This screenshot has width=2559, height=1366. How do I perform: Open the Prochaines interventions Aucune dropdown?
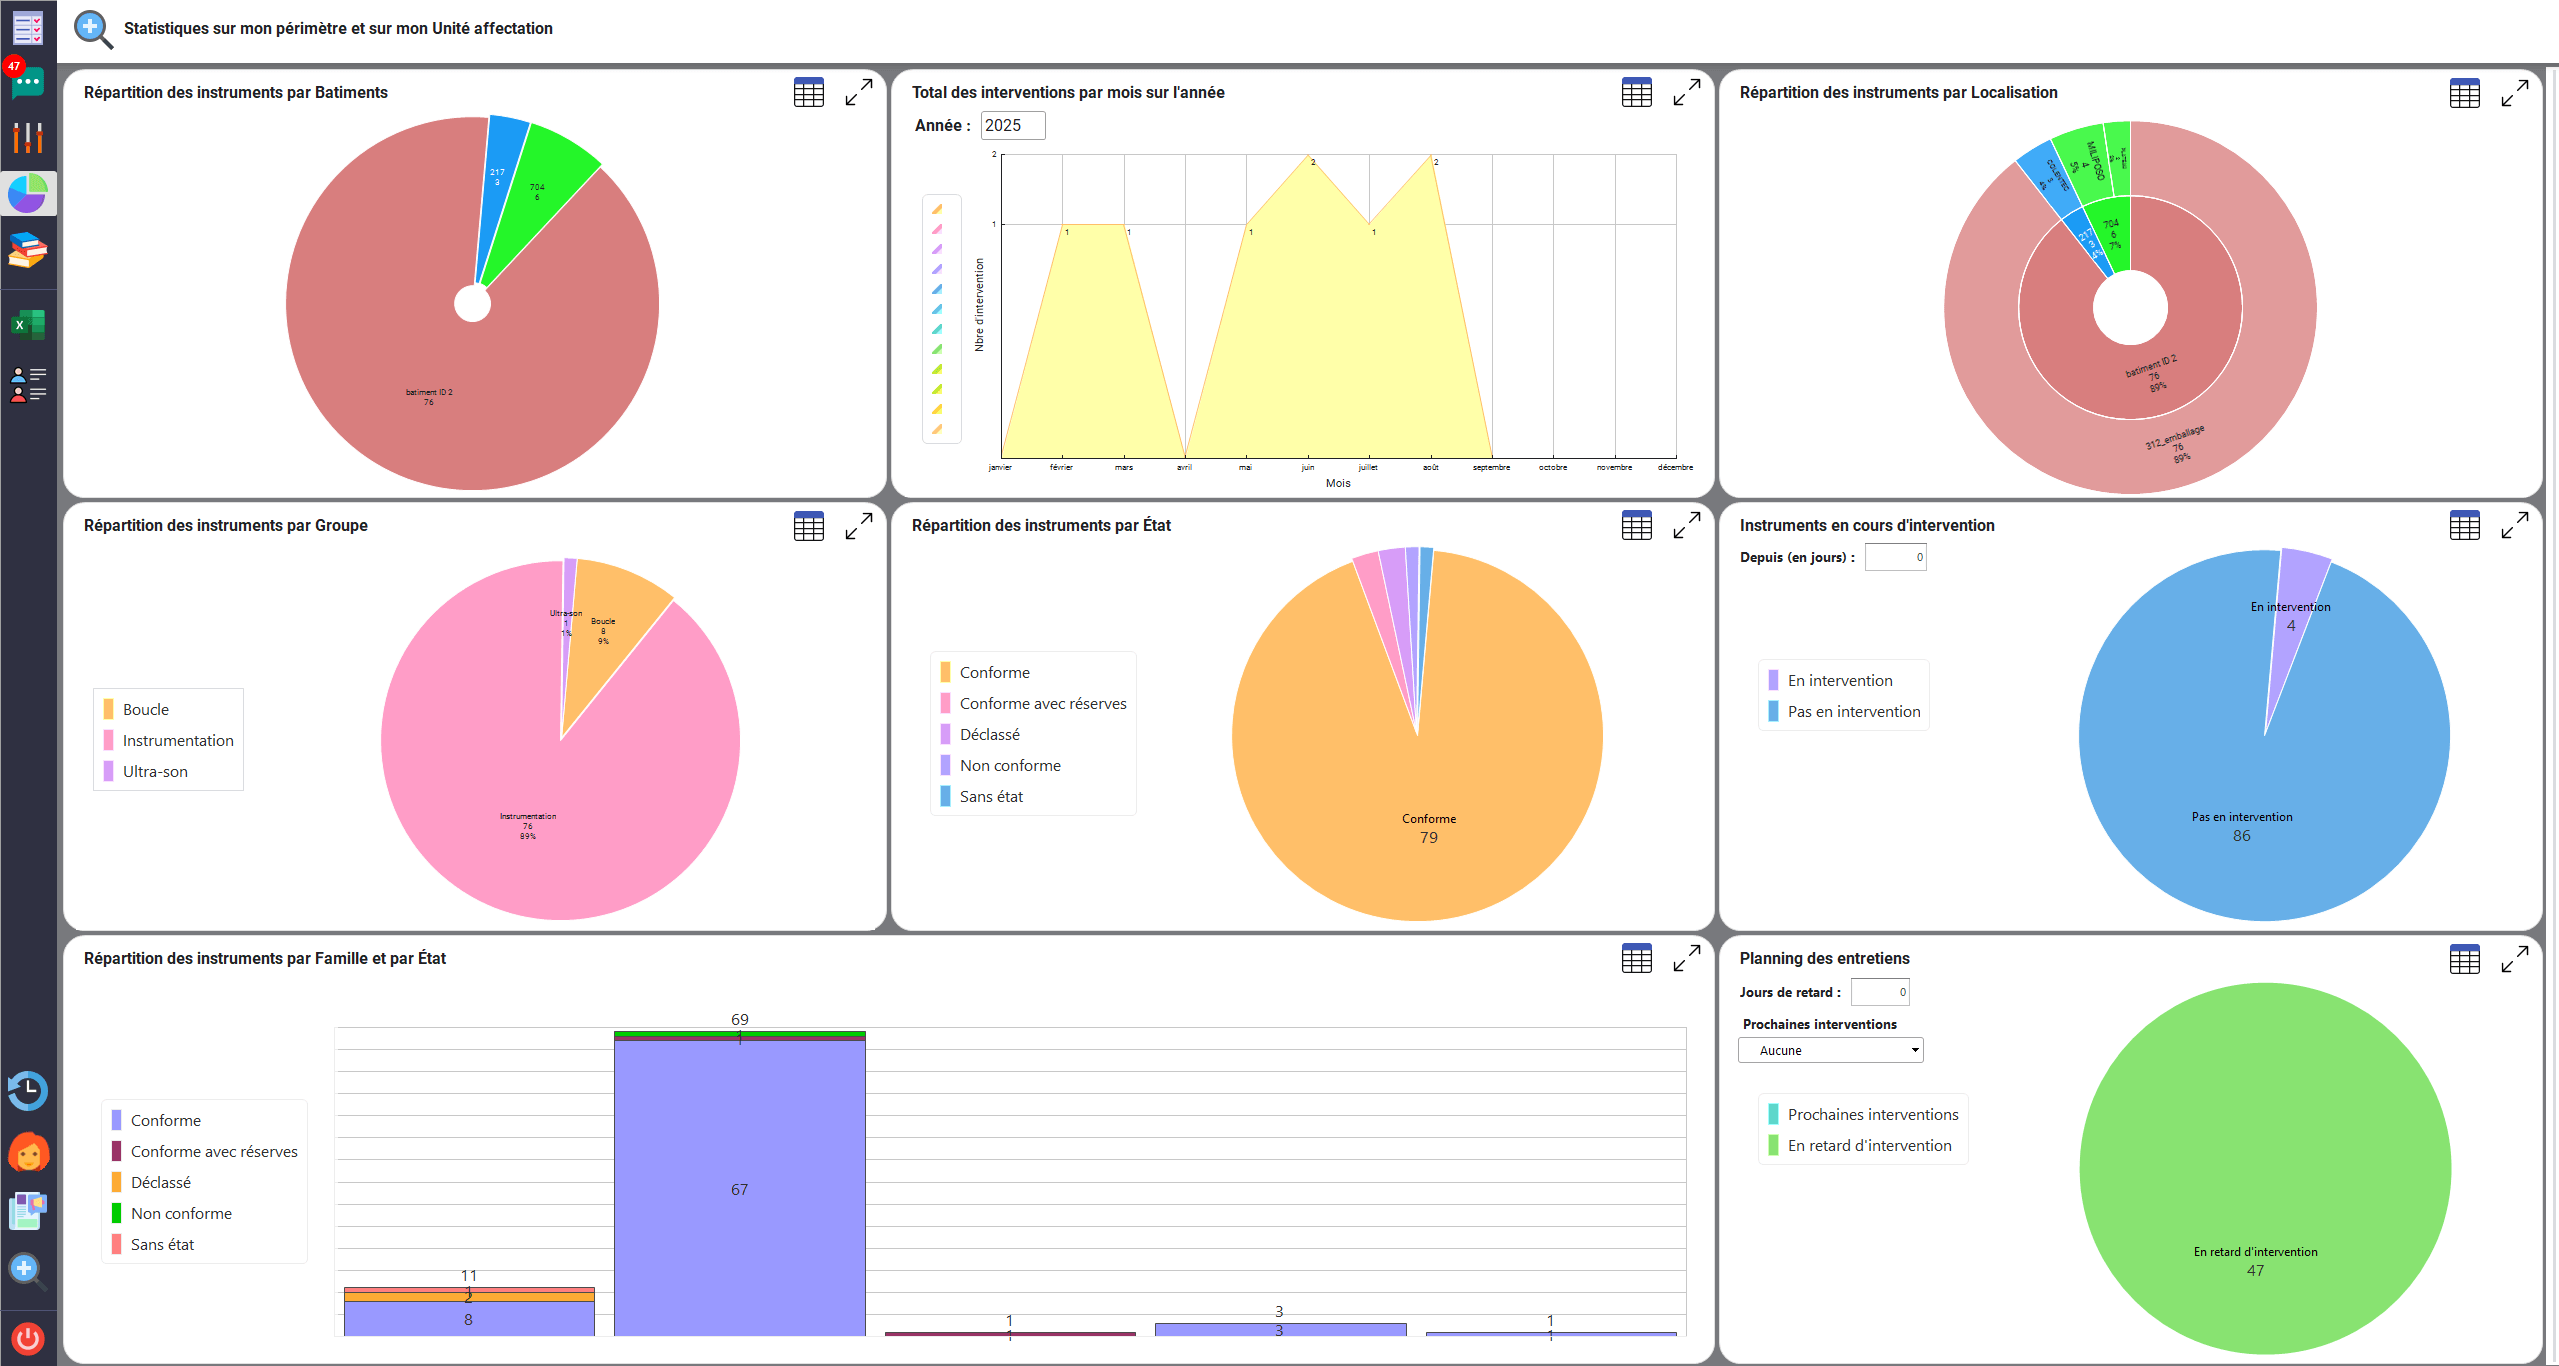click(1830, 1050)
